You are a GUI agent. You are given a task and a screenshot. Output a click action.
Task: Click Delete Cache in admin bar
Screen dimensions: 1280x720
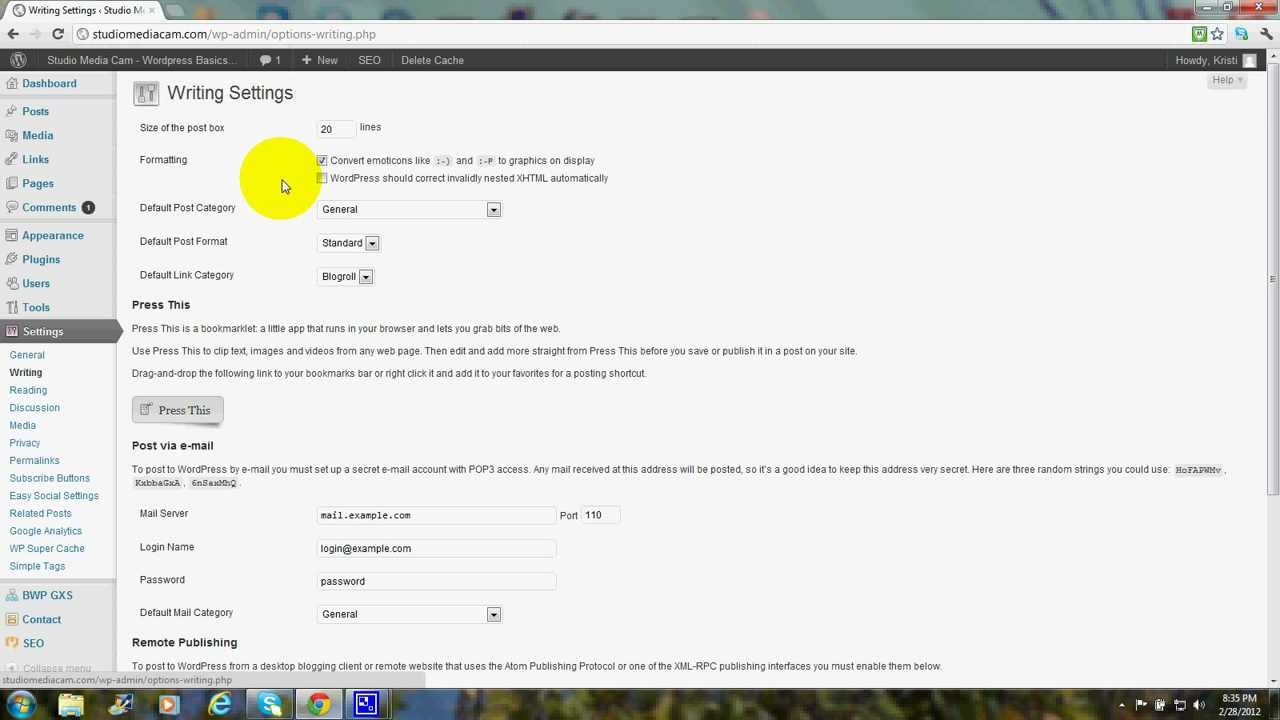432,60
